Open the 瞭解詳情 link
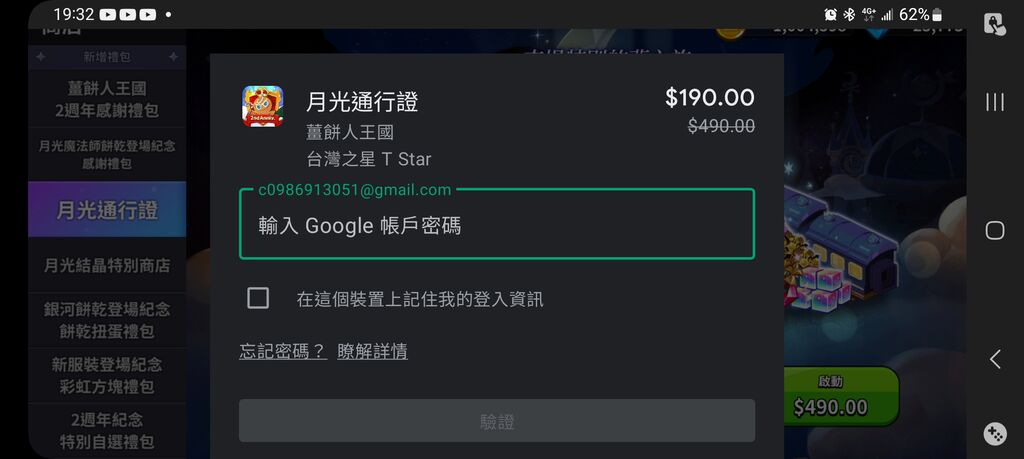The height and width of the screenshot is (459, 1024). 372,351
